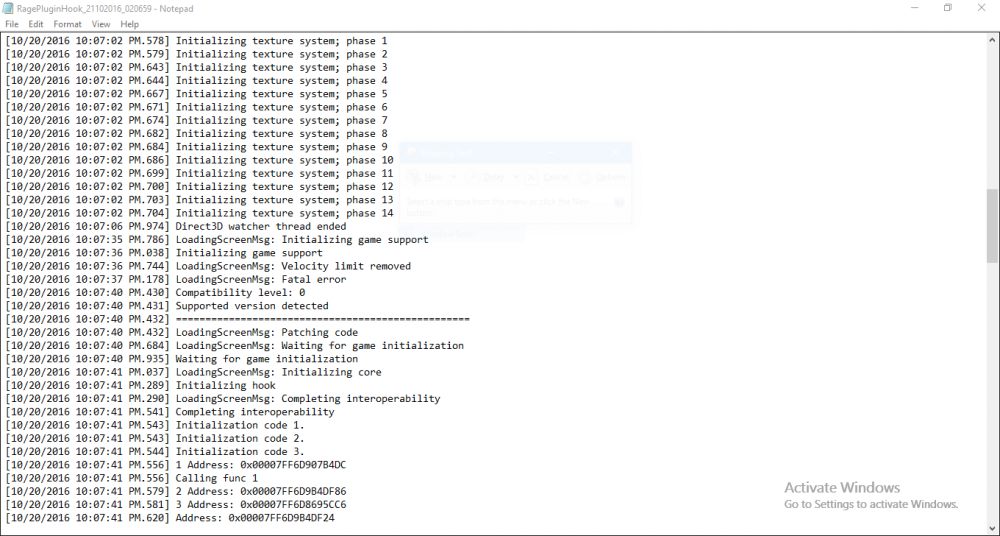Click the 'Initialization code 1.' line
Viewport: 1000px width, 536px height.
[x=156, y=425]
